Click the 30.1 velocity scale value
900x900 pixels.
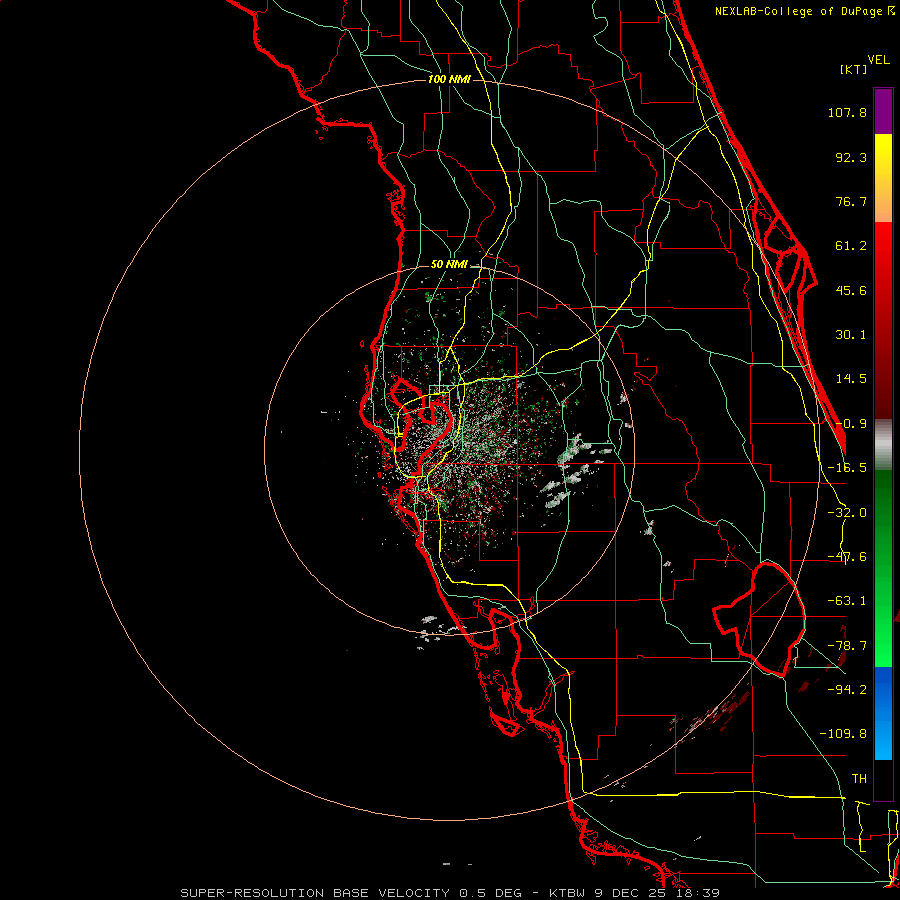(x=851, y=335)
